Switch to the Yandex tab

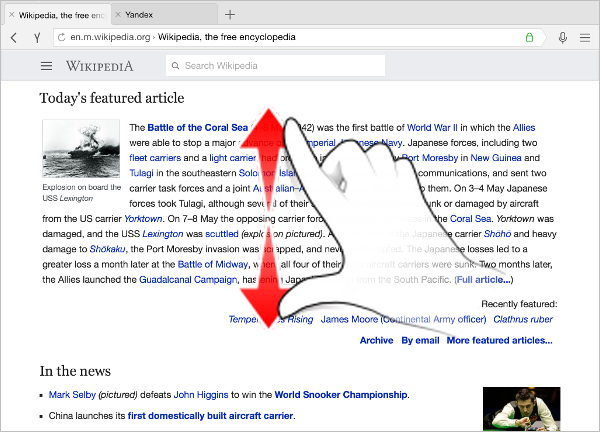click(165, 15)
